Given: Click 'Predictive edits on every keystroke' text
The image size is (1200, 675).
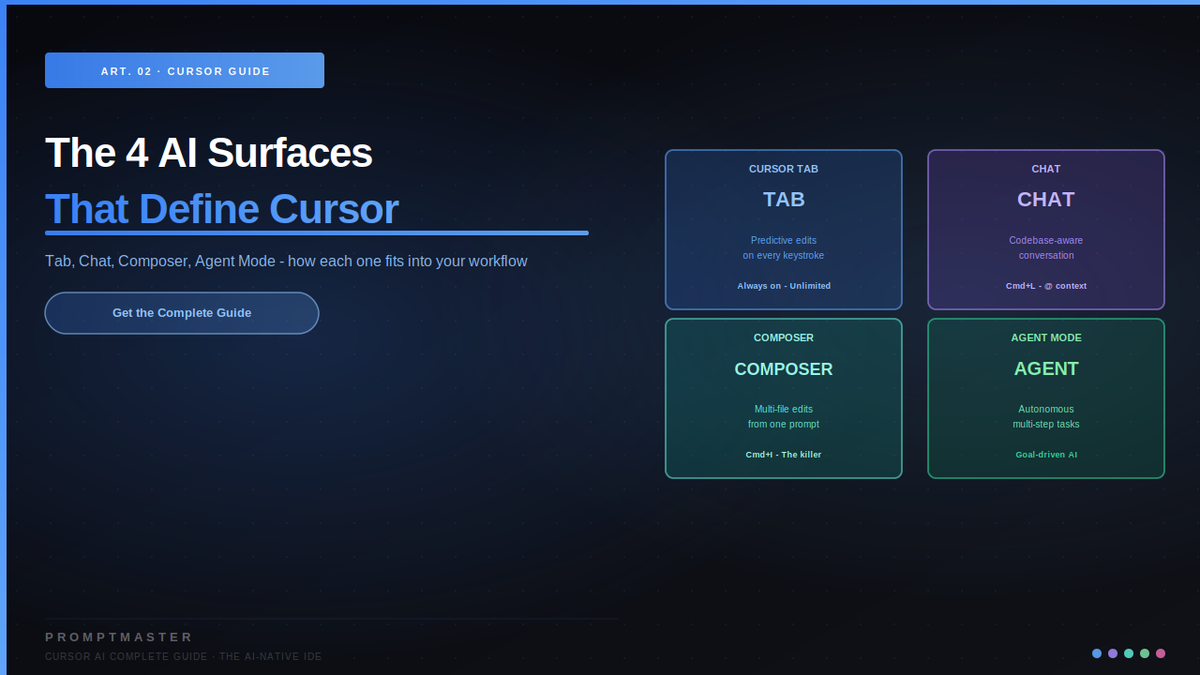Looking at the screenshot, I should pos(784,248).
